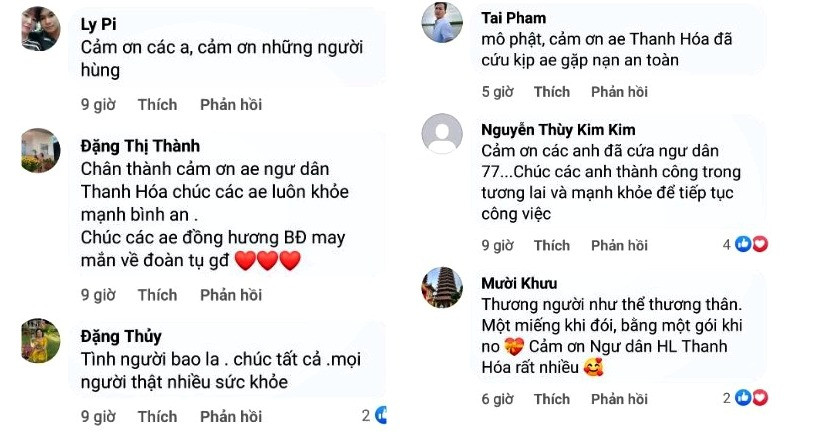This screenshot has width=826, height=437.
Task: Reply to Nguyễn Thùy Kim Kim's comment
Action: pos(618,245)
